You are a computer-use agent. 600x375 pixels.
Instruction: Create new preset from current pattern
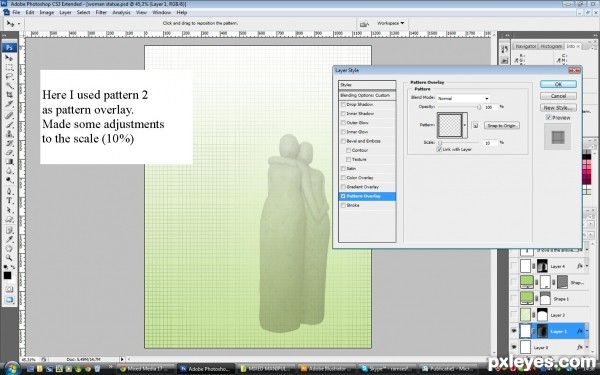pyautogui.click(x=475, y=125)
